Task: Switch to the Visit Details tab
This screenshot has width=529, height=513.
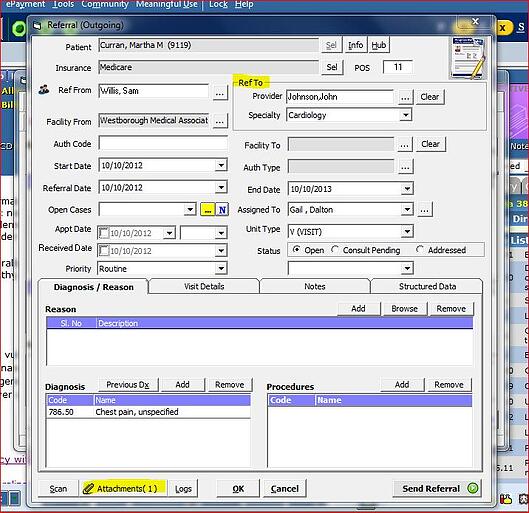Action: click(x=204, y=286)
